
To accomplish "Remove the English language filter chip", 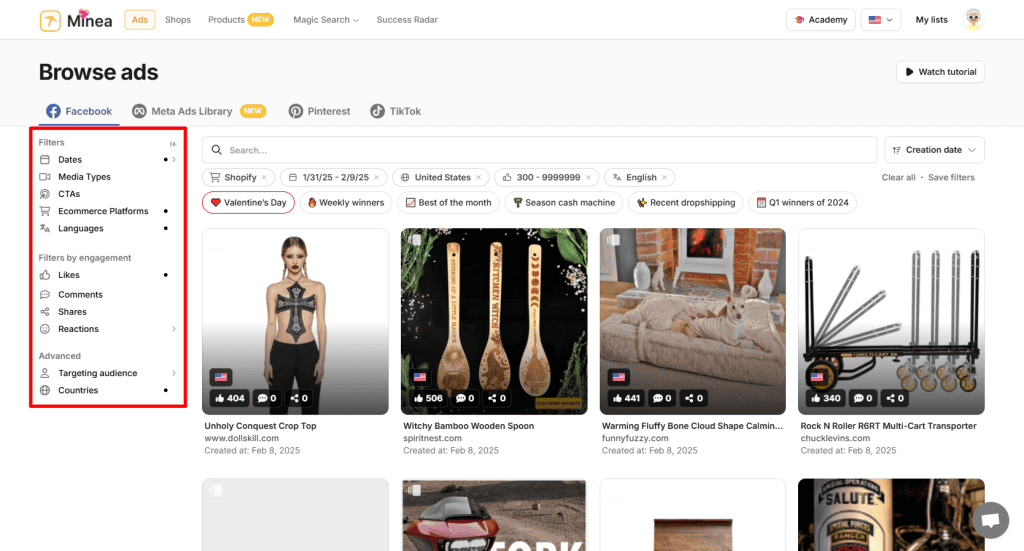I will 665,178.
